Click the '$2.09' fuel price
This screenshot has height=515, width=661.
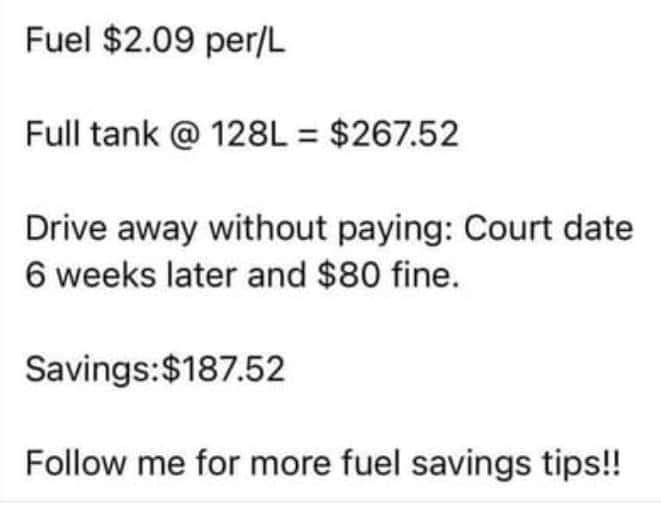click(x=148, y=40)
